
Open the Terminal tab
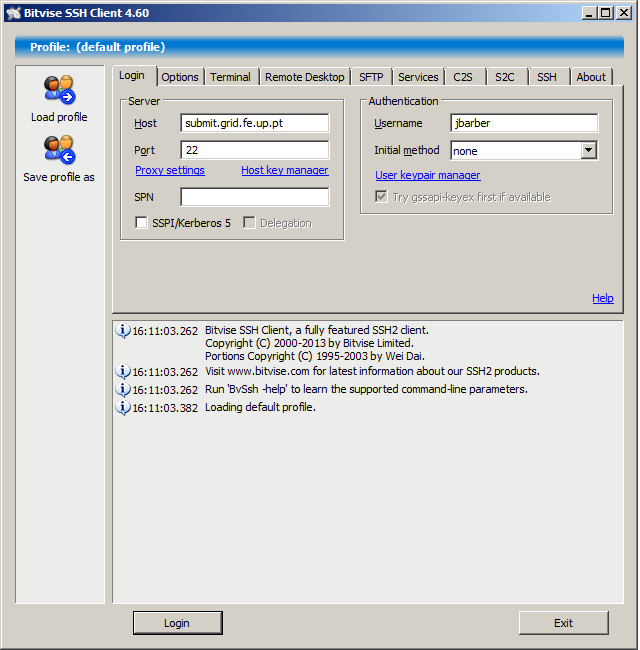coord(230,77)
